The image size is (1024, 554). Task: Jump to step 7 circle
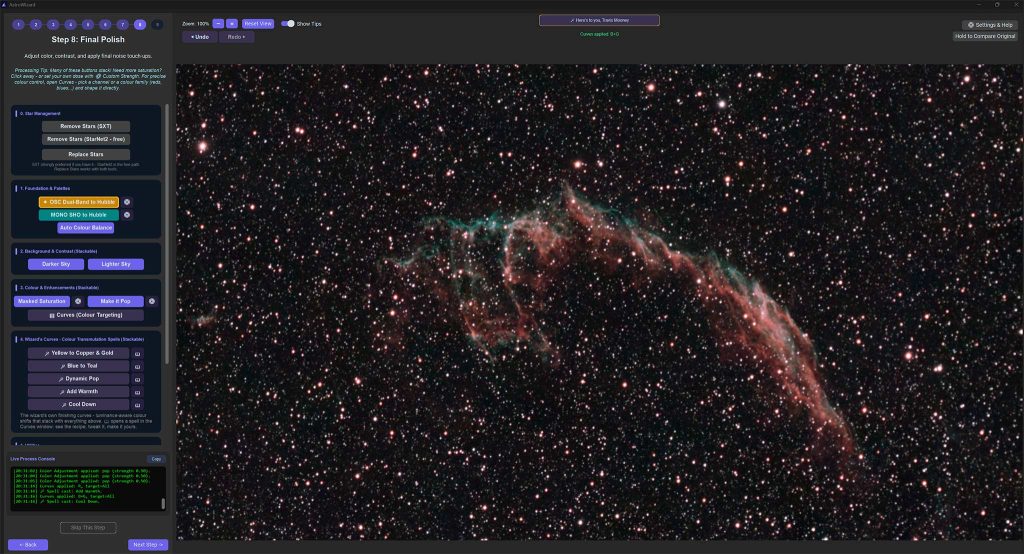(x=122, y=25)
